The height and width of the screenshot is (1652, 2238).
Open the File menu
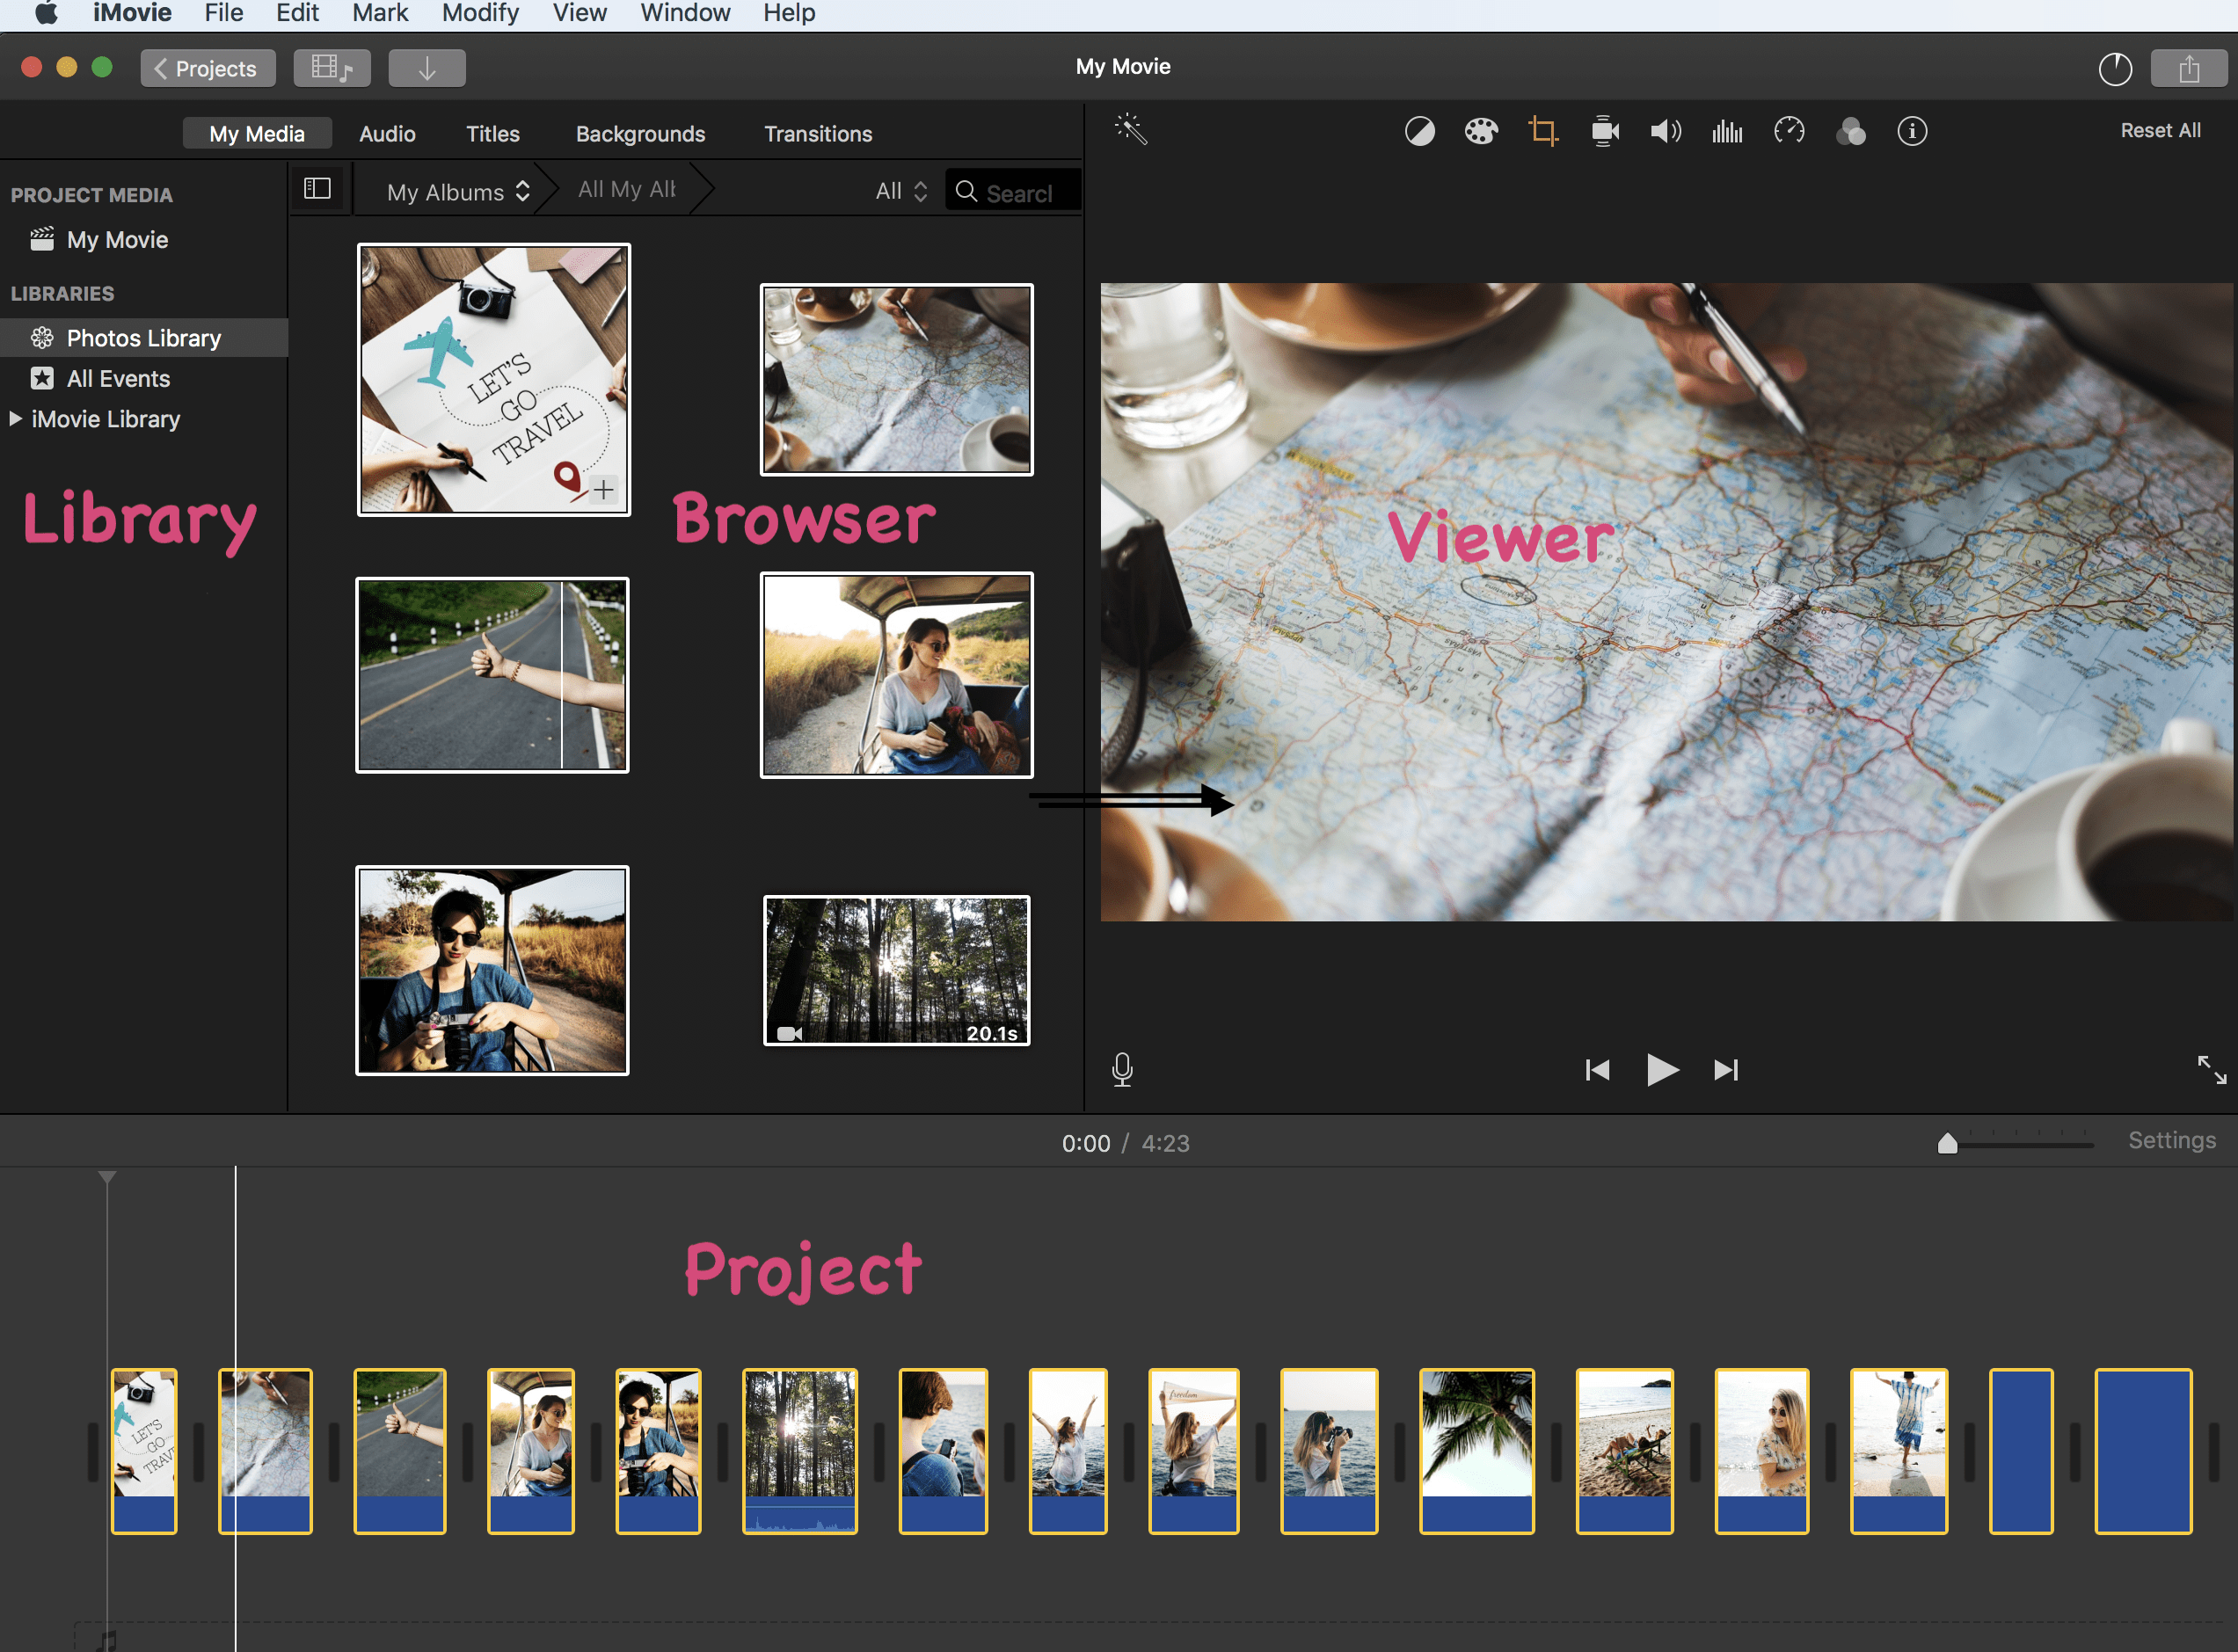coord(224,13)
